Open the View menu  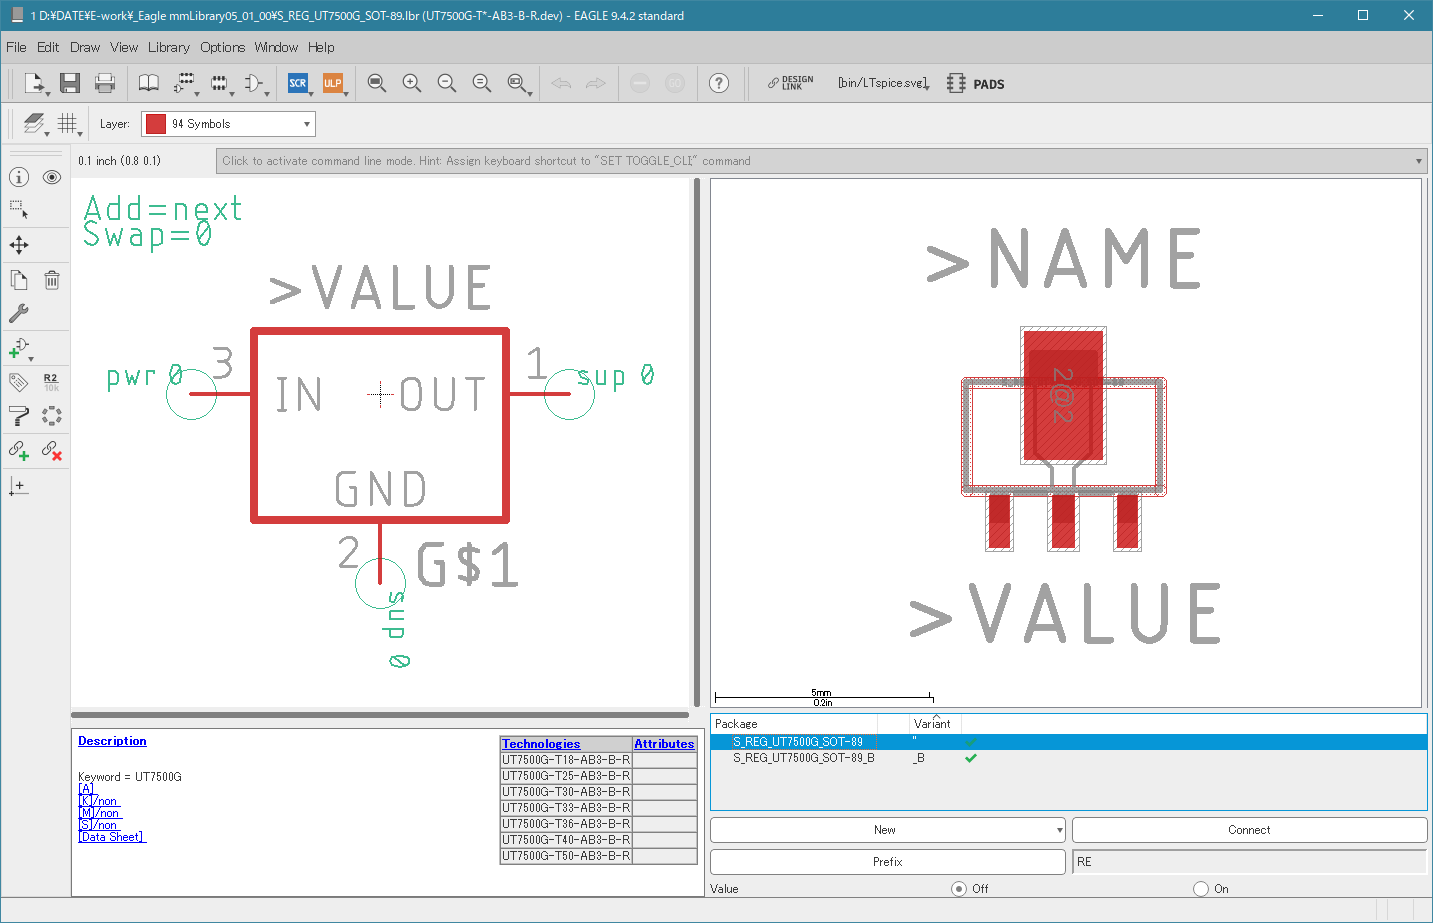pos(124,47)
